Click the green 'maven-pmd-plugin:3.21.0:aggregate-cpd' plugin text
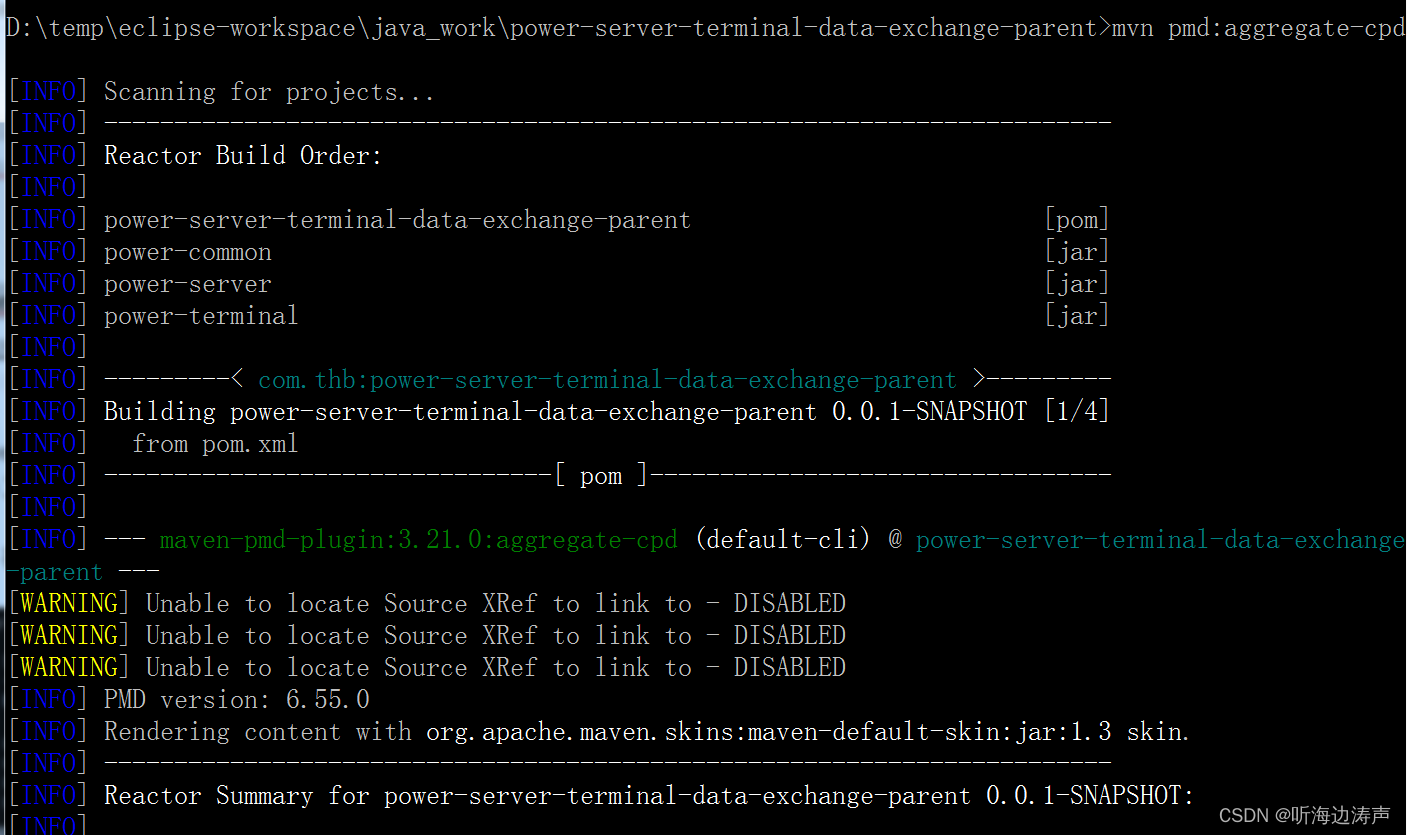This screenshot has width=1407, height=835. click(x=418, y=540)
